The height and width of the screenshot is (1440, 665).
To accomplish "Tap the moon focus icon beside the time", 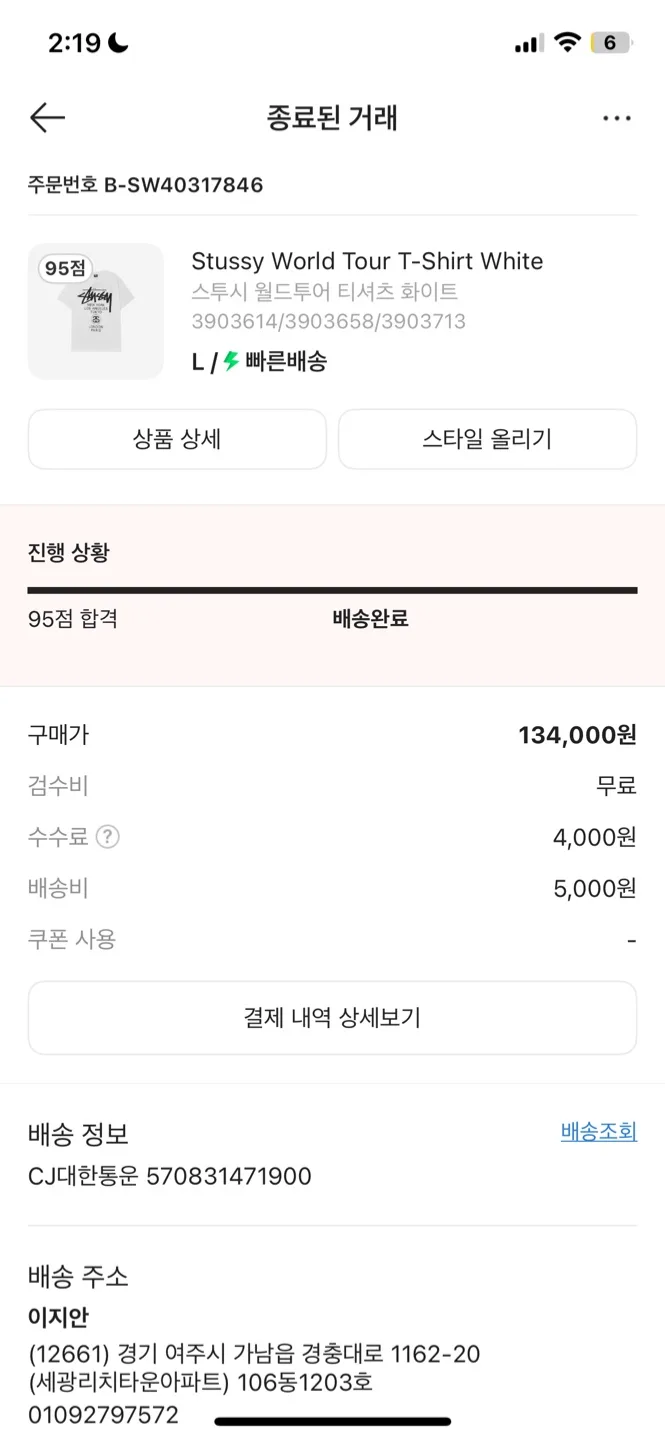I will click(x=119, y=43).
